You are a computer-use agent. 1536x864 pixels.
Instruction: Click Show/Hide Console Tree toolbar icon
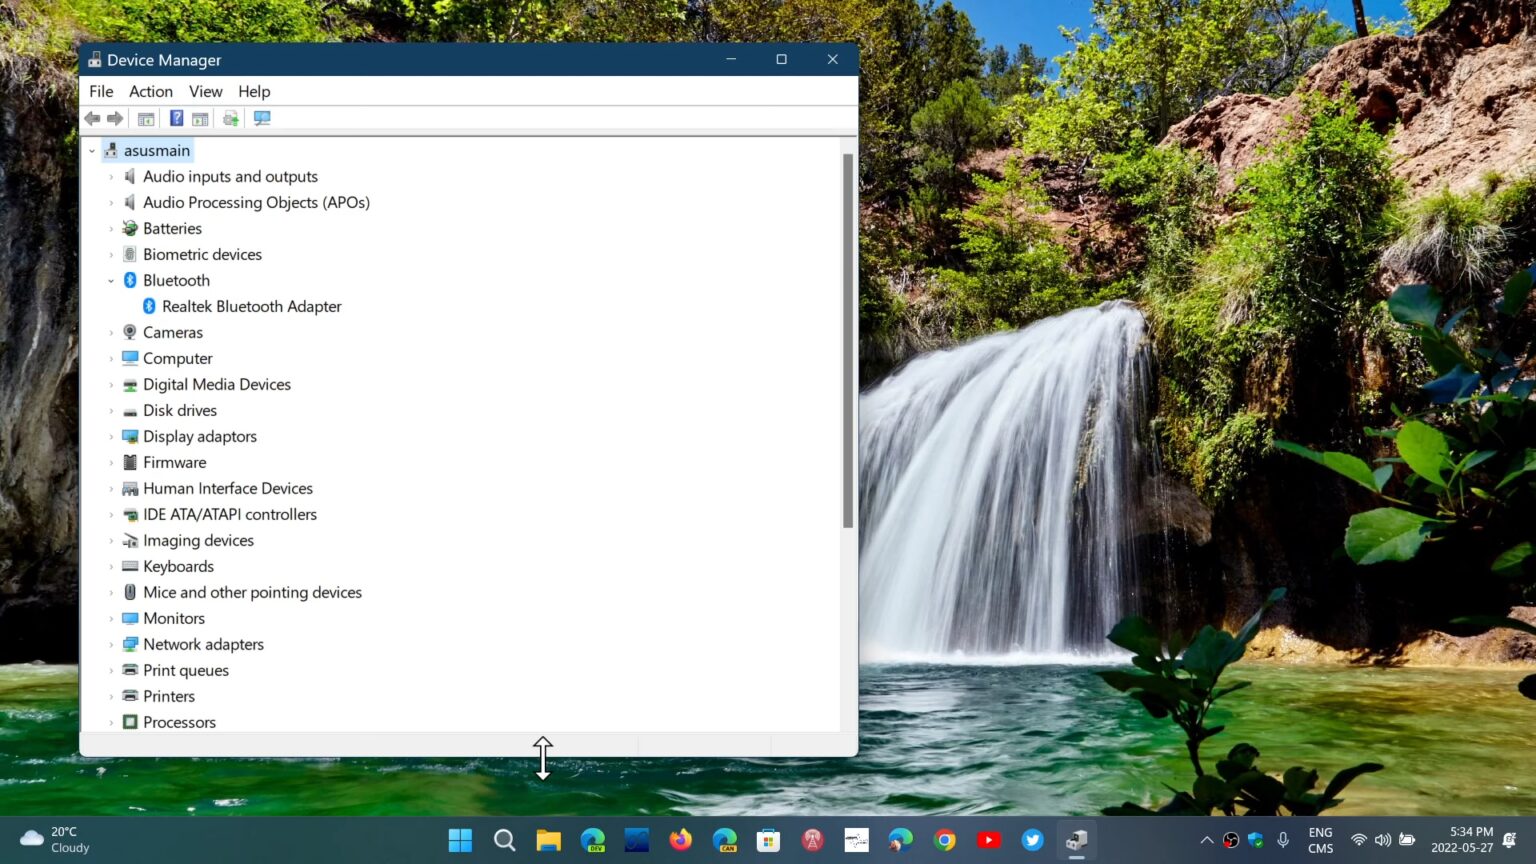(x=146, y=119)
